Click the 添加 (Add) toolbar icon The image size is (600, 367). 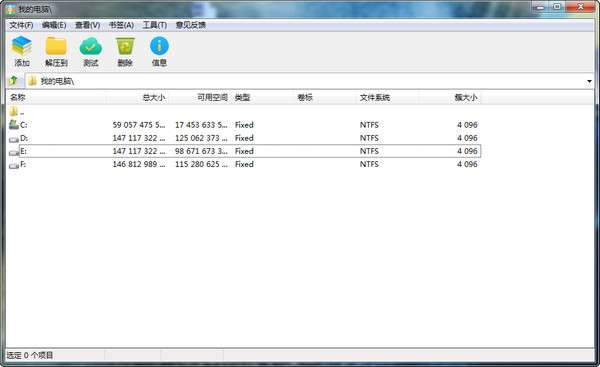pos(22,46)
